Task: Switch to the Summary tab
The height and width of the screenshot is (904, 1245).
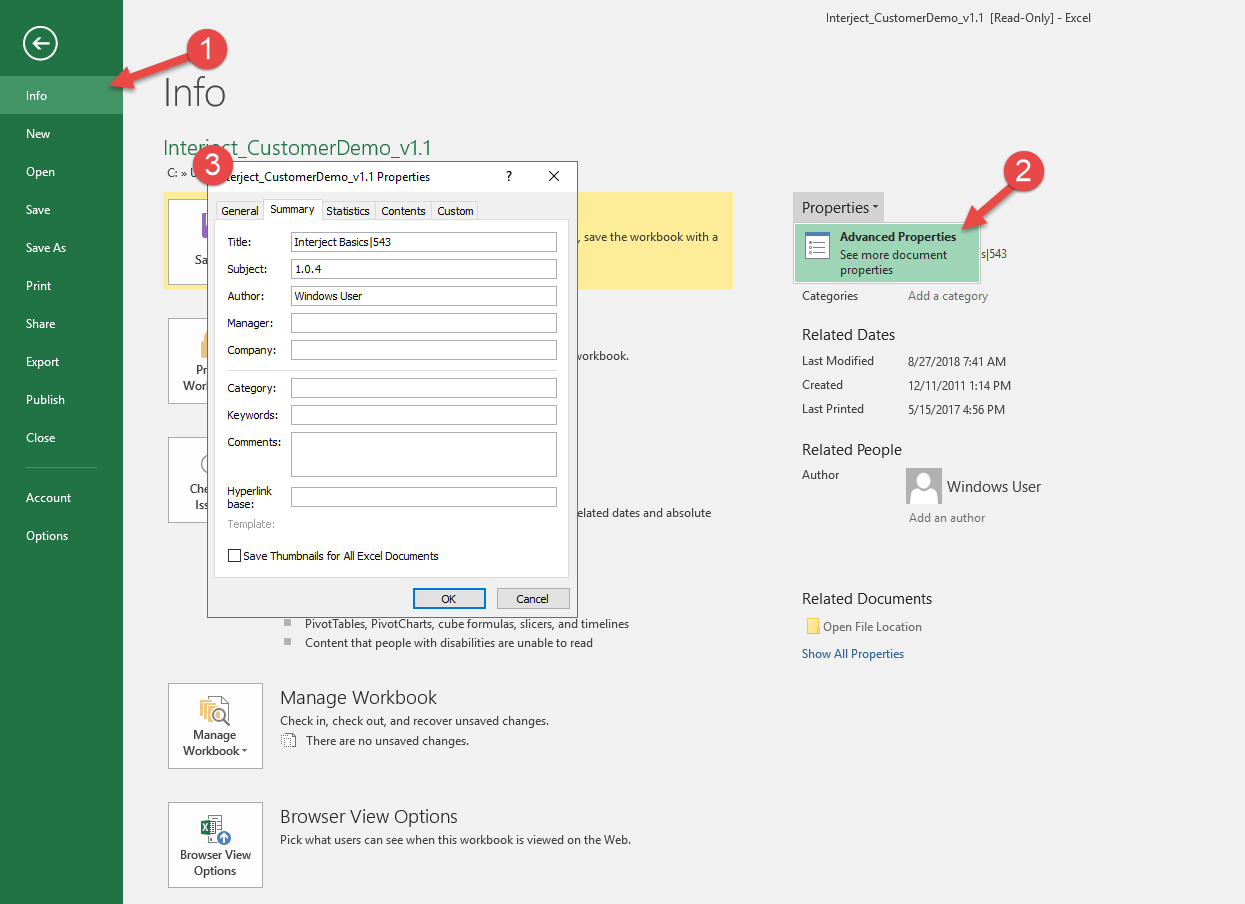Action: click(292, 209)
